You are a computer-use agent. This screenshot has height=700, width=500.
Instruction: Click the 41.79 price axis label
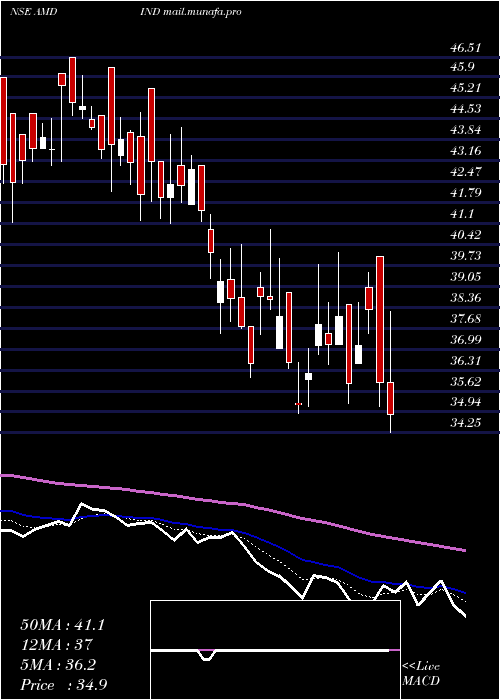(x=465, y=193)
